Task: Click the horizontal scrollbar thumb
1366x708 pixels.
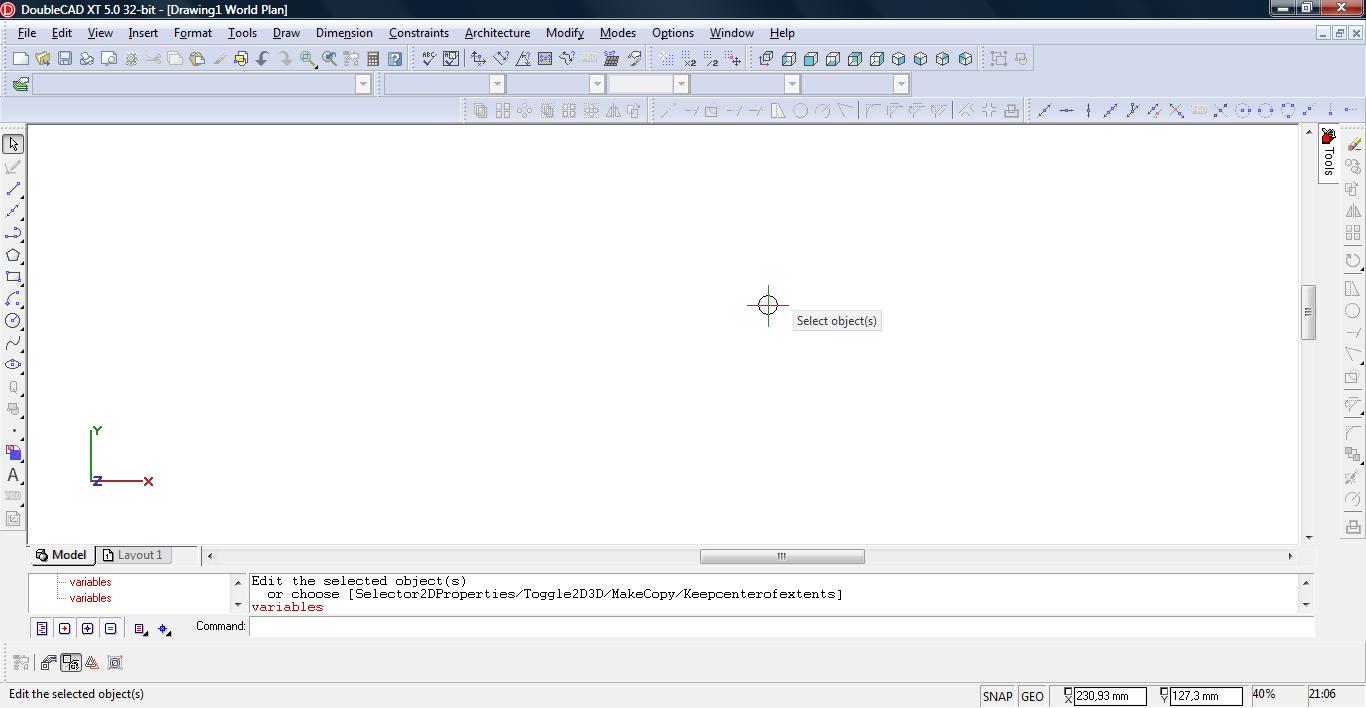Action: point(782,556)
